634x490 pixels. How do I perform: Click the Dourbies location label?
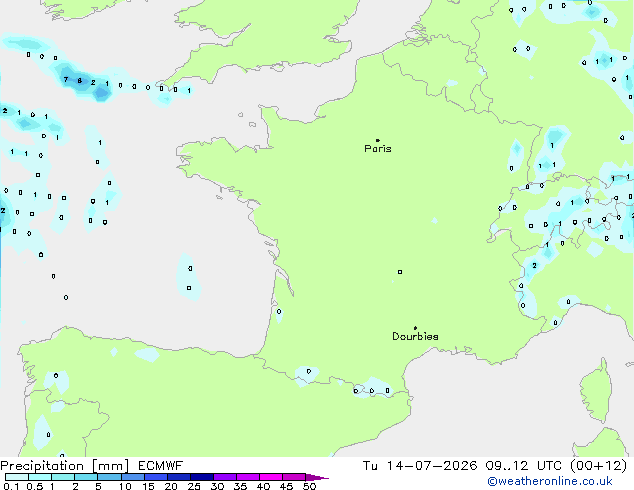click(415, 336)
